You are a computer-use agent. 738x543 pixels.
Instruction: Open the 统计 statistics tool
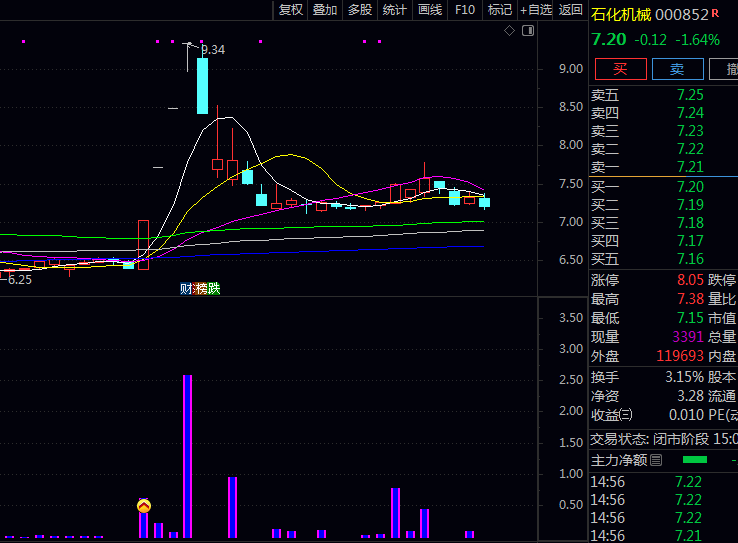click(395, 10)
